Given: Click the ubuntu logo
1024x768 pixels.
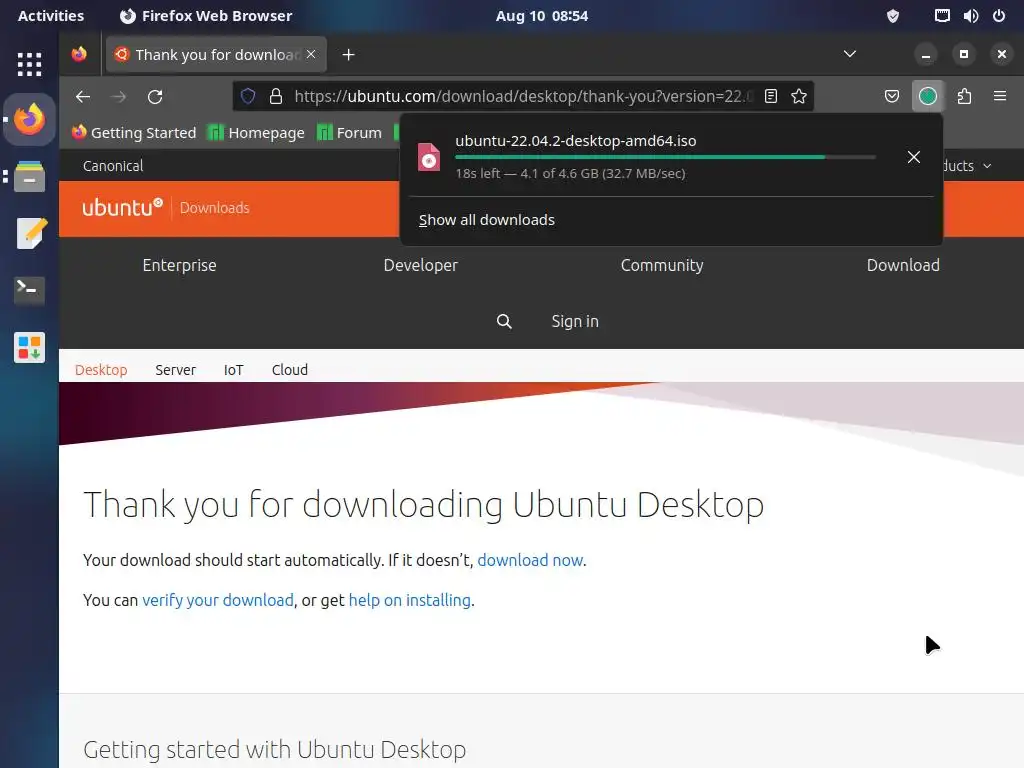Looking at the screenshot, I should coord(122,207).
